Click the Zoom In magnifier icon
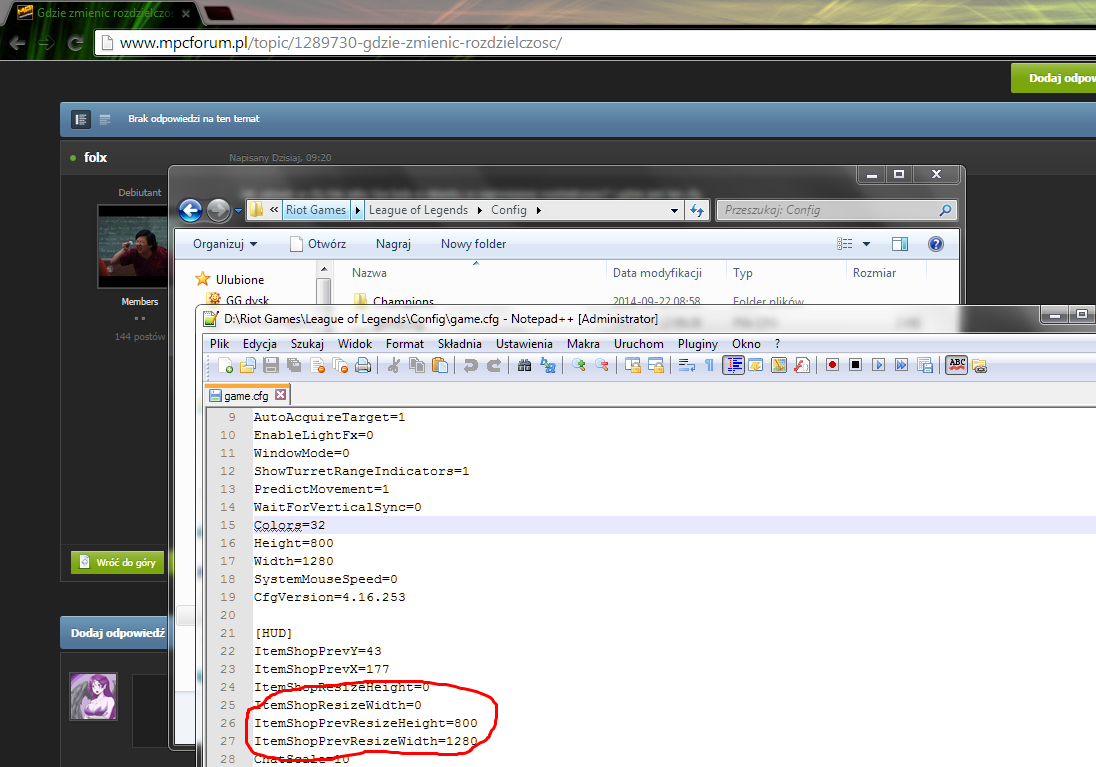Viewport: 1096px width, 767px height. pyautogui.click(x=578, y=365)
